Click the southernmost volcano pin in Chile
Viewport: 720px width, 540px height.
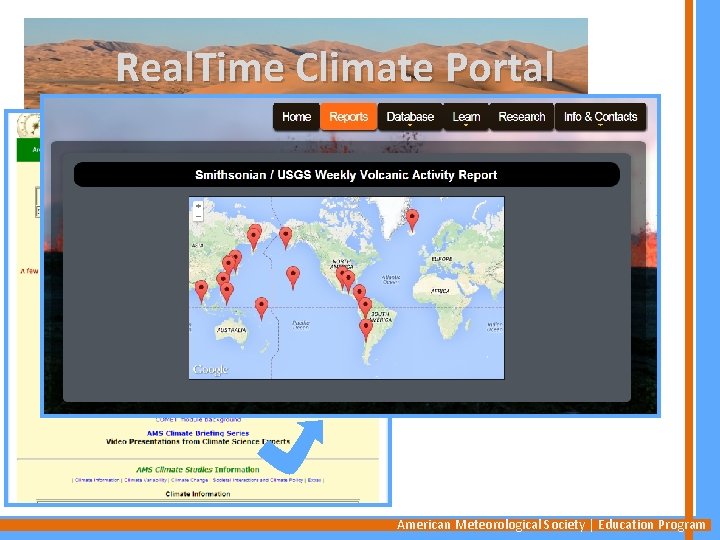[x=366, y=330]
